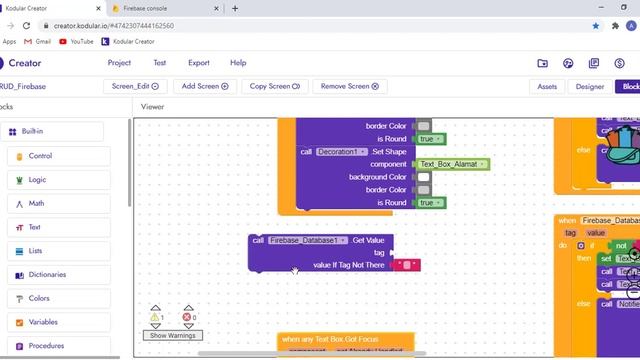Open the Project menu
The height and width of the screenshot is (360, 640).
click(119, 63)
